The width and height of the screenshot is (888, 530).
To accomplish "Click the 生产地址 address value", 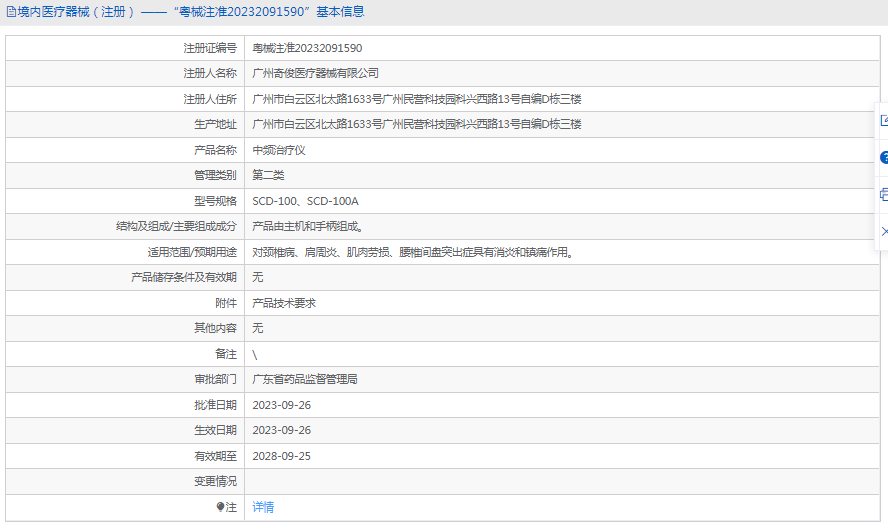I will (417, 125).
